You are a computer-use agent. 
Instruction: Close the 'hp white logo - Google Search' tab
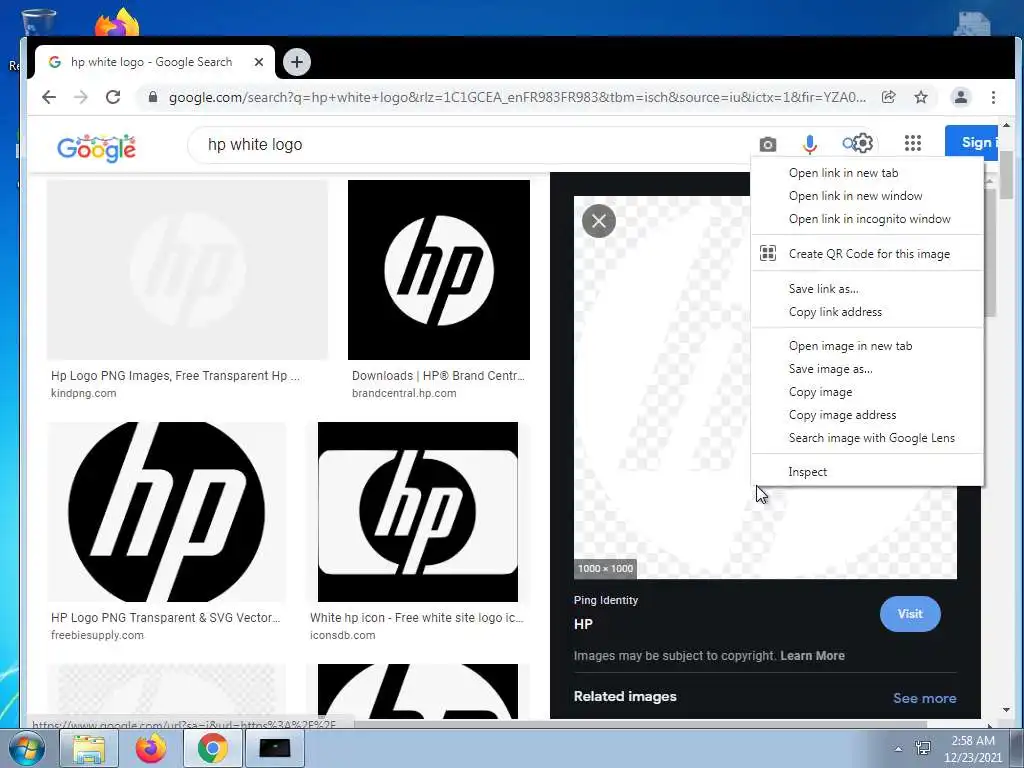click(259, 62)
